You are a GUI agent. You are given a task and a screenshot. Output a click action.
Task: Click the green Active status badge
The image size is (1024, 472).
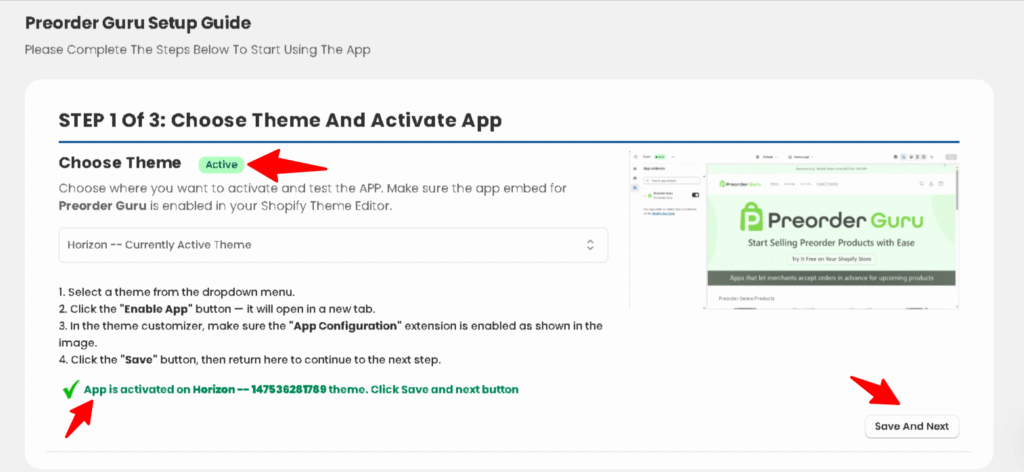pyautogui.click(x=222, y=164)
